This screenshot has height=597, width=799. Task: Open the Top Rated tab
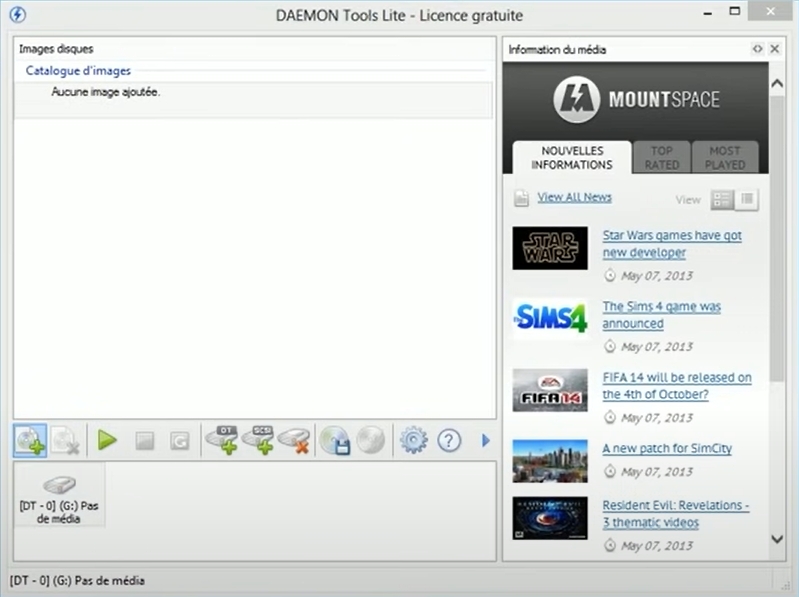(661, 158)
